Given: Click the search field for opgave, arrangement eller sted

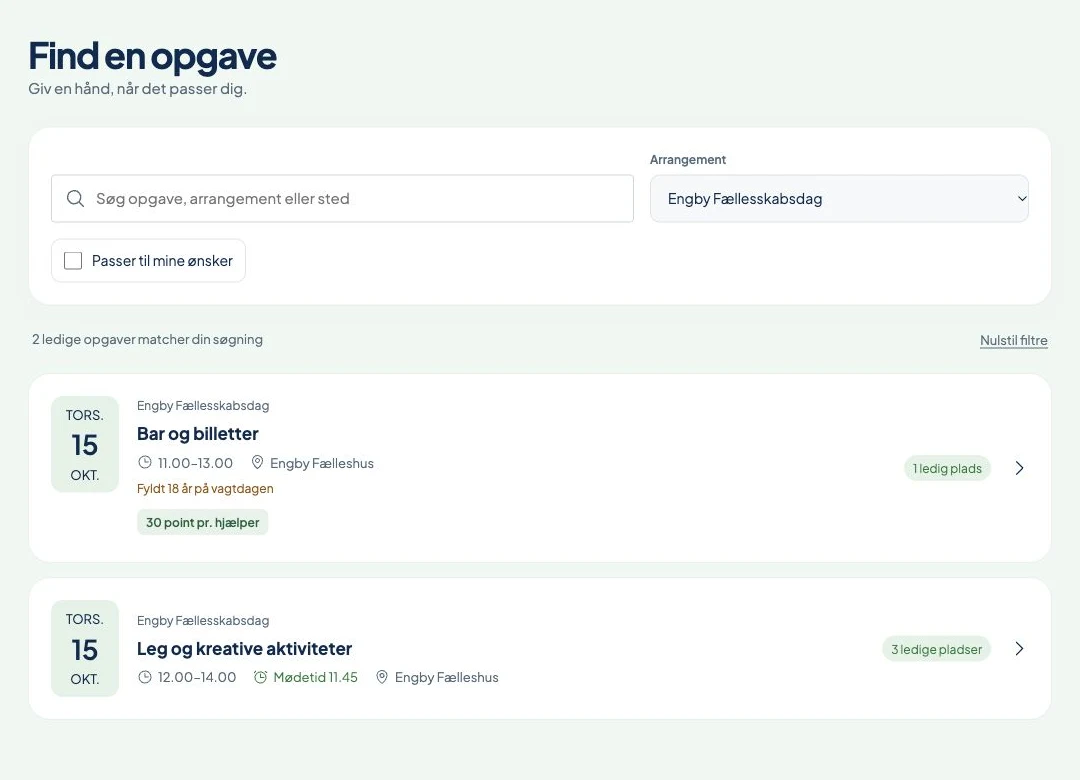Looking at the screenshot, I should (342, 198).
